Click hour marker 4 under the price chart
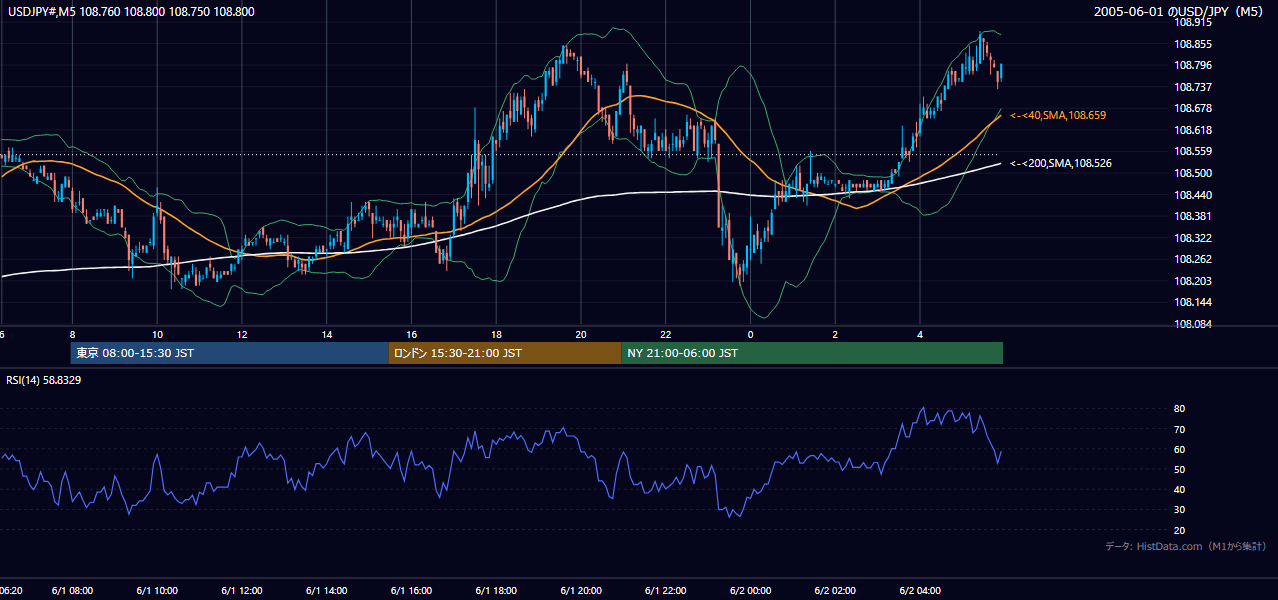 pos(920,334)
